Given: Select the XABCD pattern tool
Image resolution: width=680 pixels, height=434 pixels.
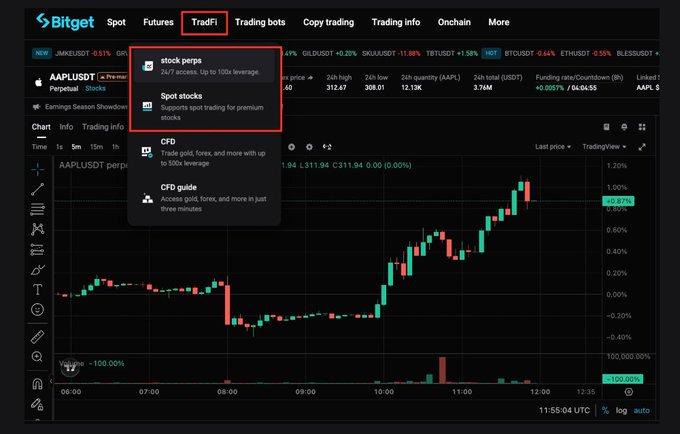Looking at the screenshot, I should point(38,229).
